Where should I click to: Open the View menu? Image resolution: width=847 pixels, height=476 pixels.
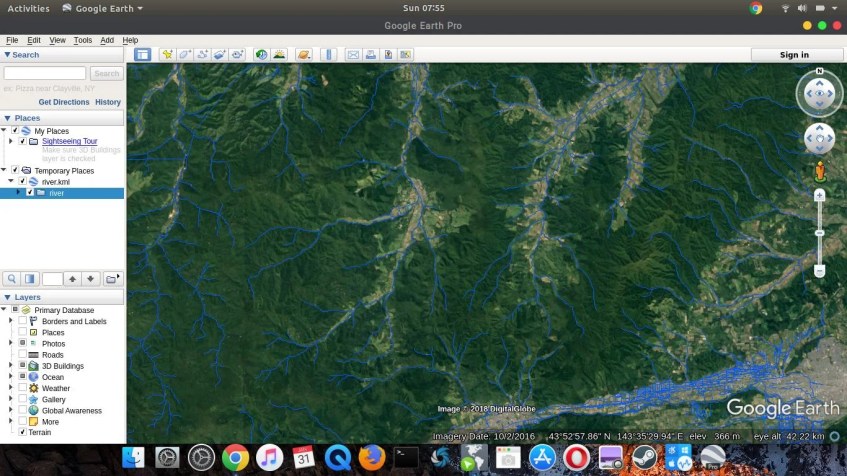(x=57, y=40)
